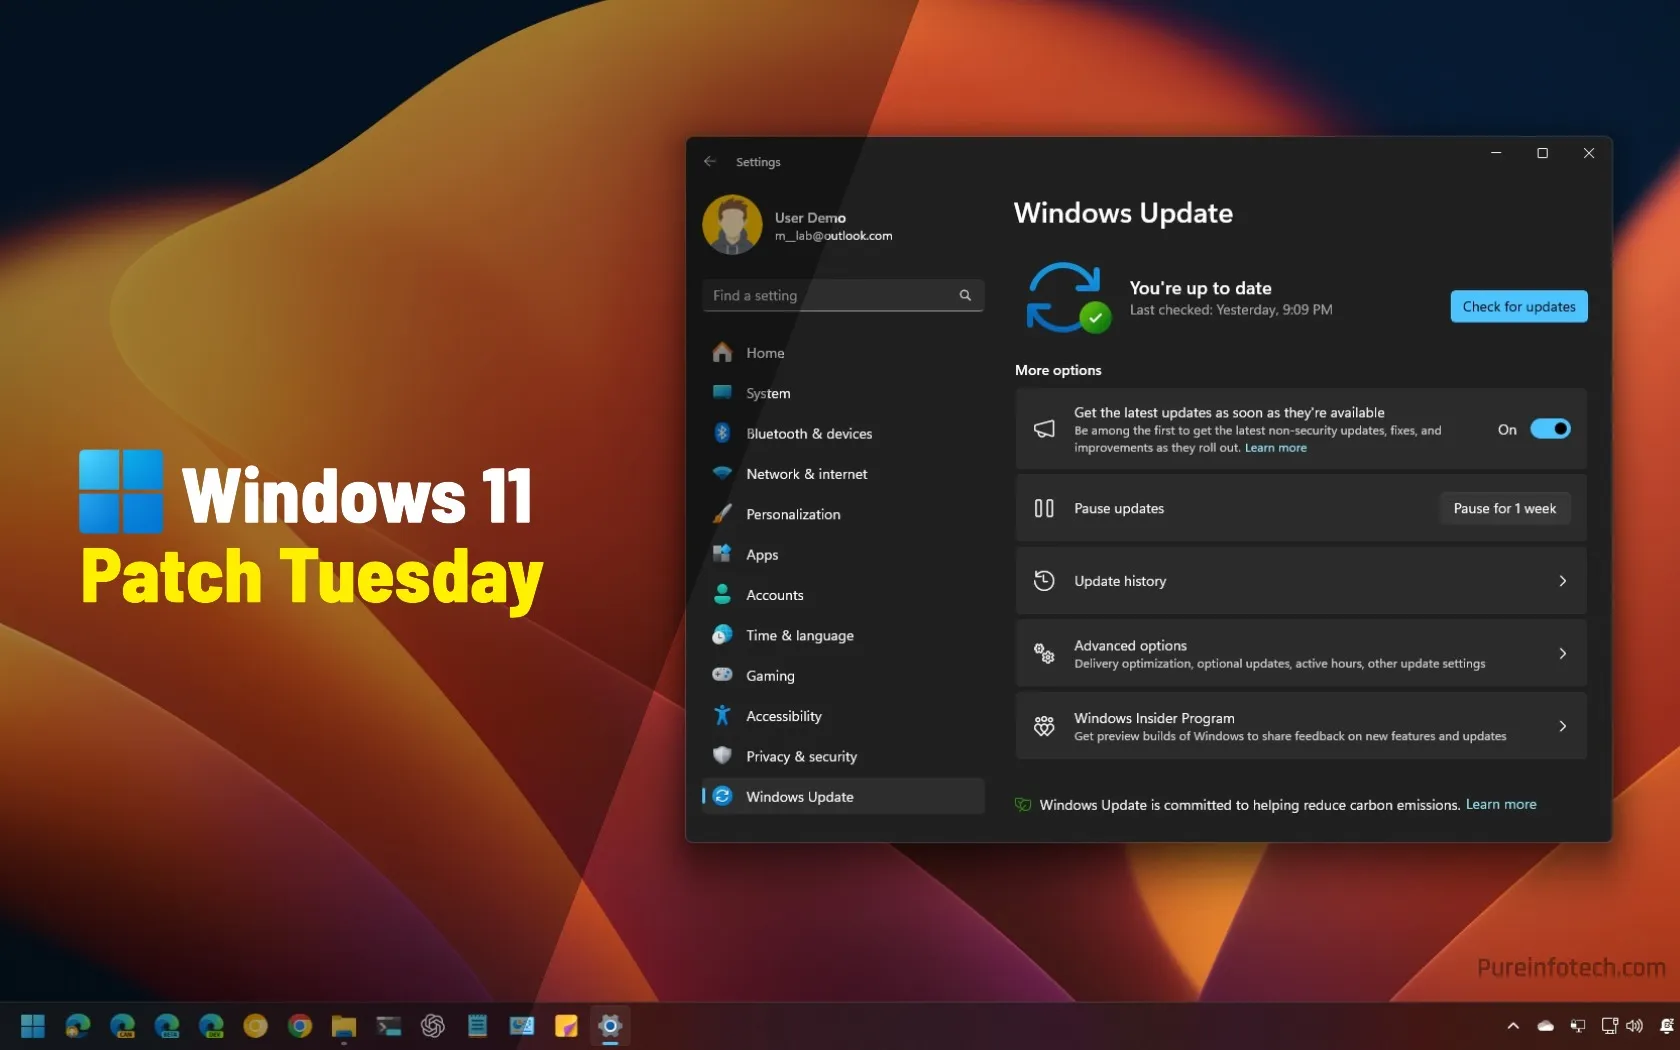
Task: Expand Update history chevron
Action: coord(1562,581)
